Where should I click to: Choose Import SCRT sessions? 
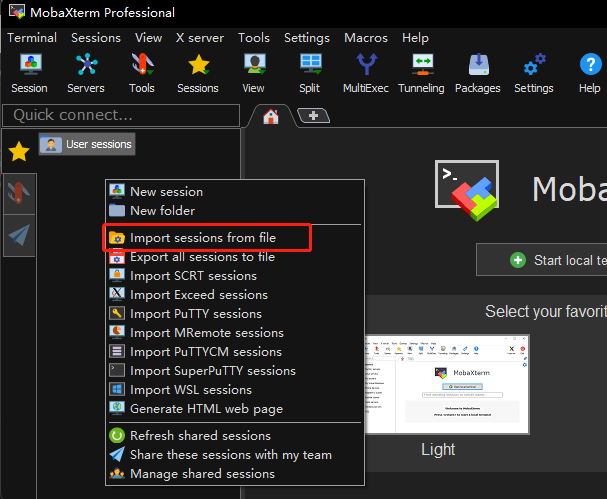tap(235, 276)
